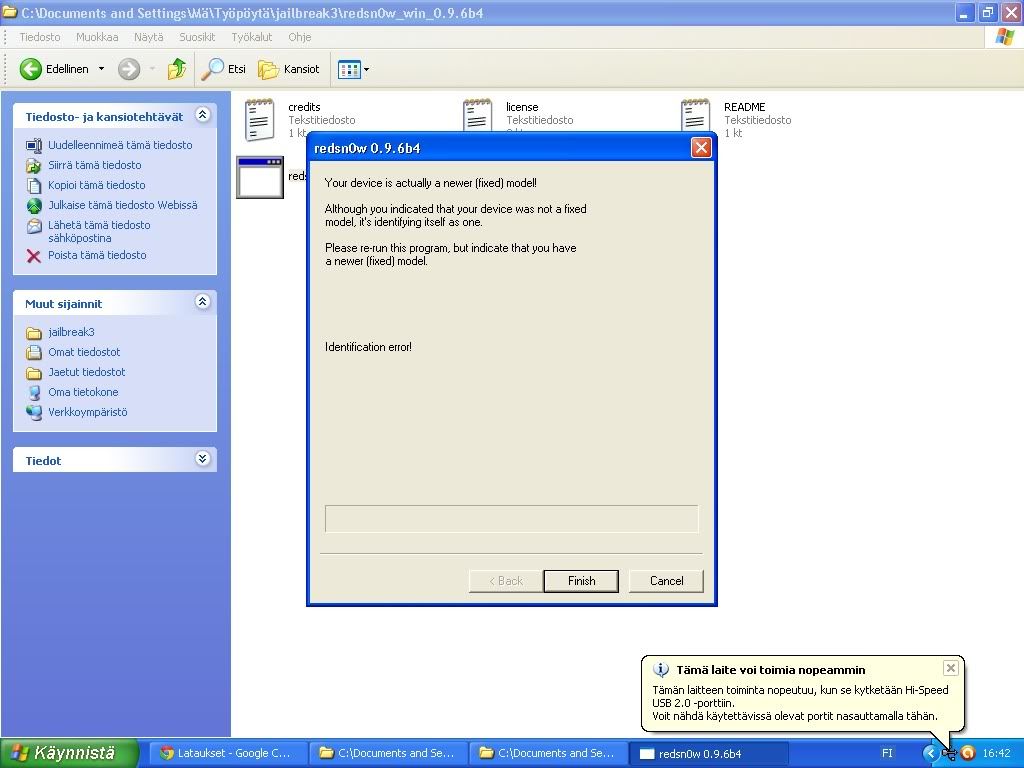Click the redsn0w progress bar
The height and width of the screenshot is (768, 1024).
pos(511,519)
